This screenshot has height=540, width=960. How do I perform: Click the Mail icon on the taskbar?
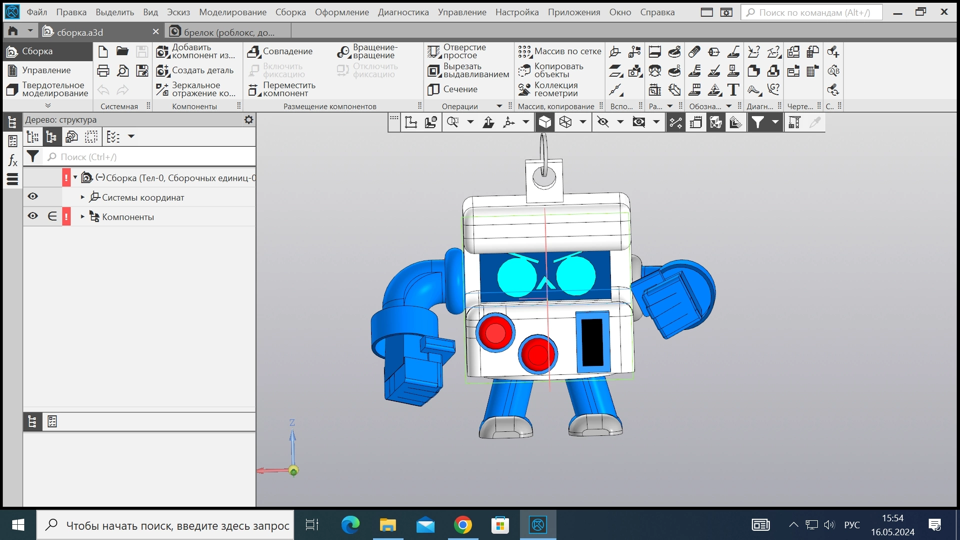point(426,525)
